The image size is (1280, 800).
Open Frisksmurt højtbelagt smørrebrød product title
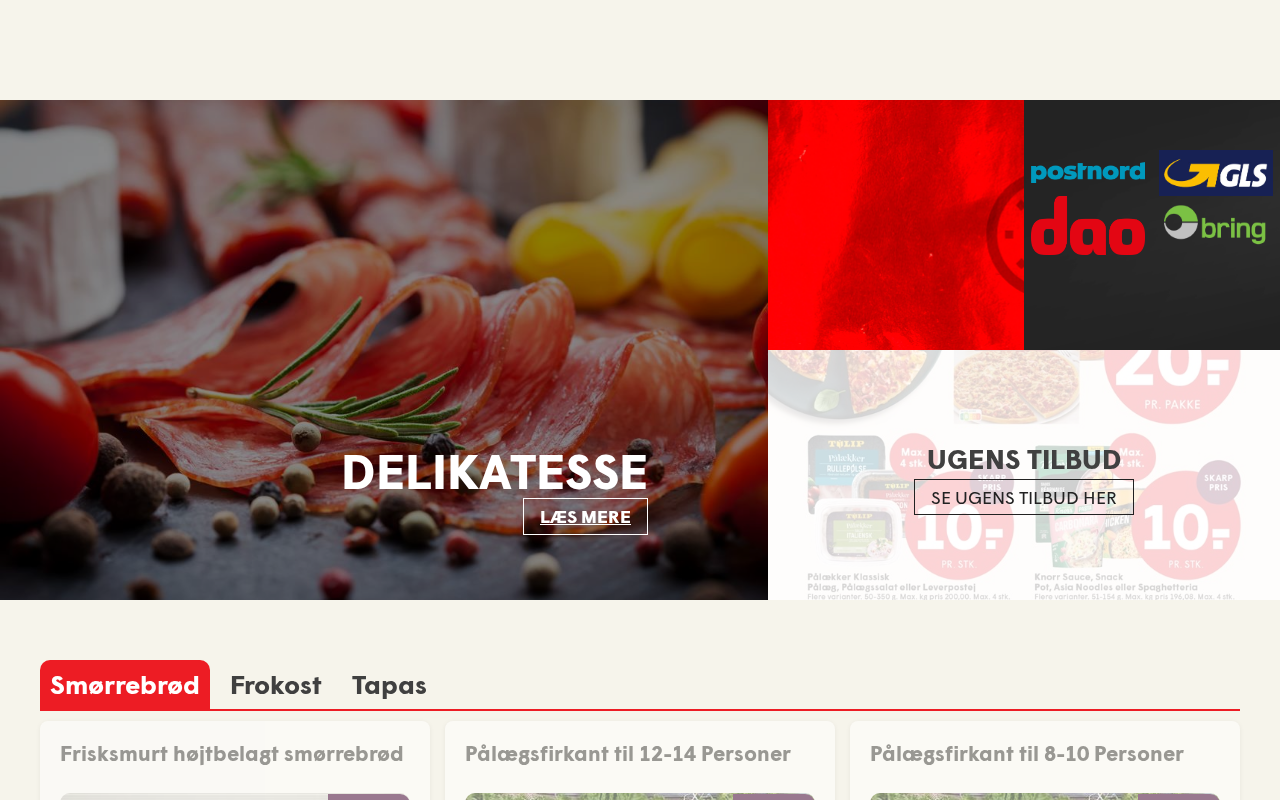coord(232,754)
